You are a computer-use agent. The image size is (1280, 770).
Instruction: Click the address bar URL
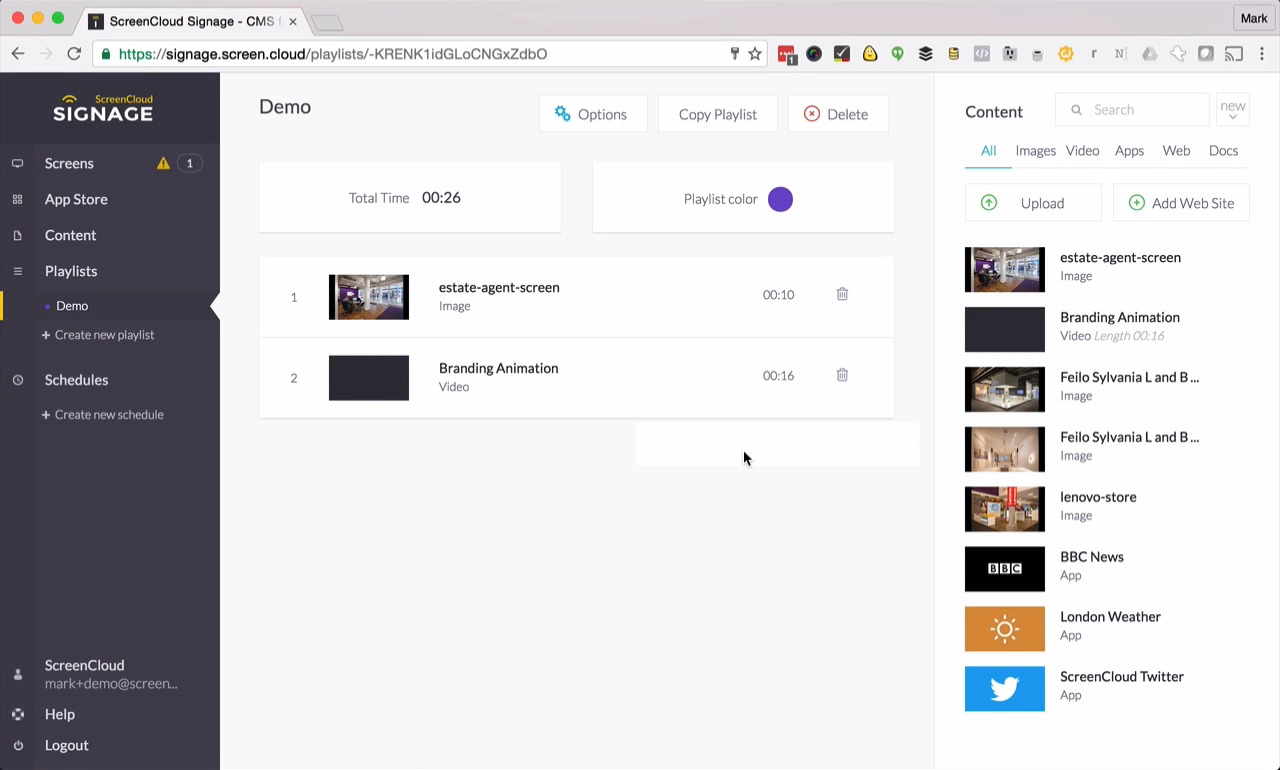333,54
